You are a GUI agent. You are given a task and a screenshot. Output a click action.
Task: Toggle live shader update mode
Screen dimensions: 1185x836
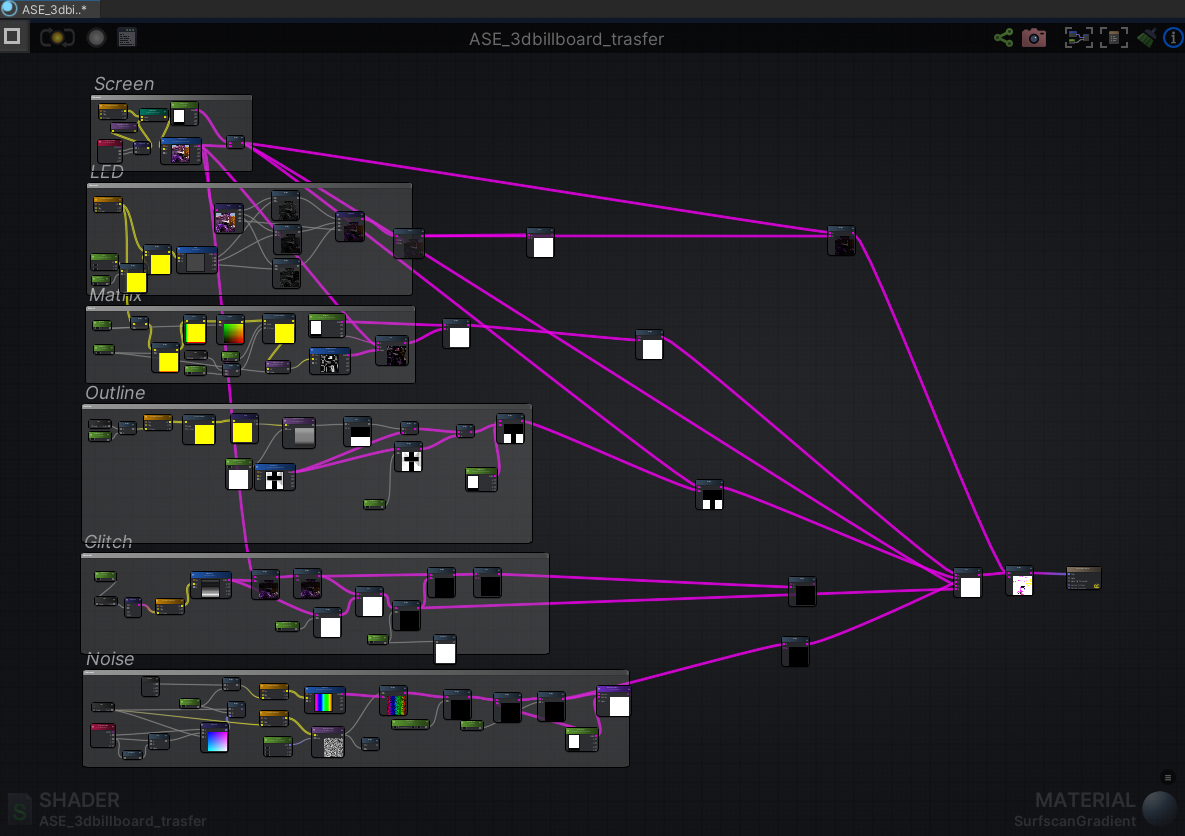point(58,38)
